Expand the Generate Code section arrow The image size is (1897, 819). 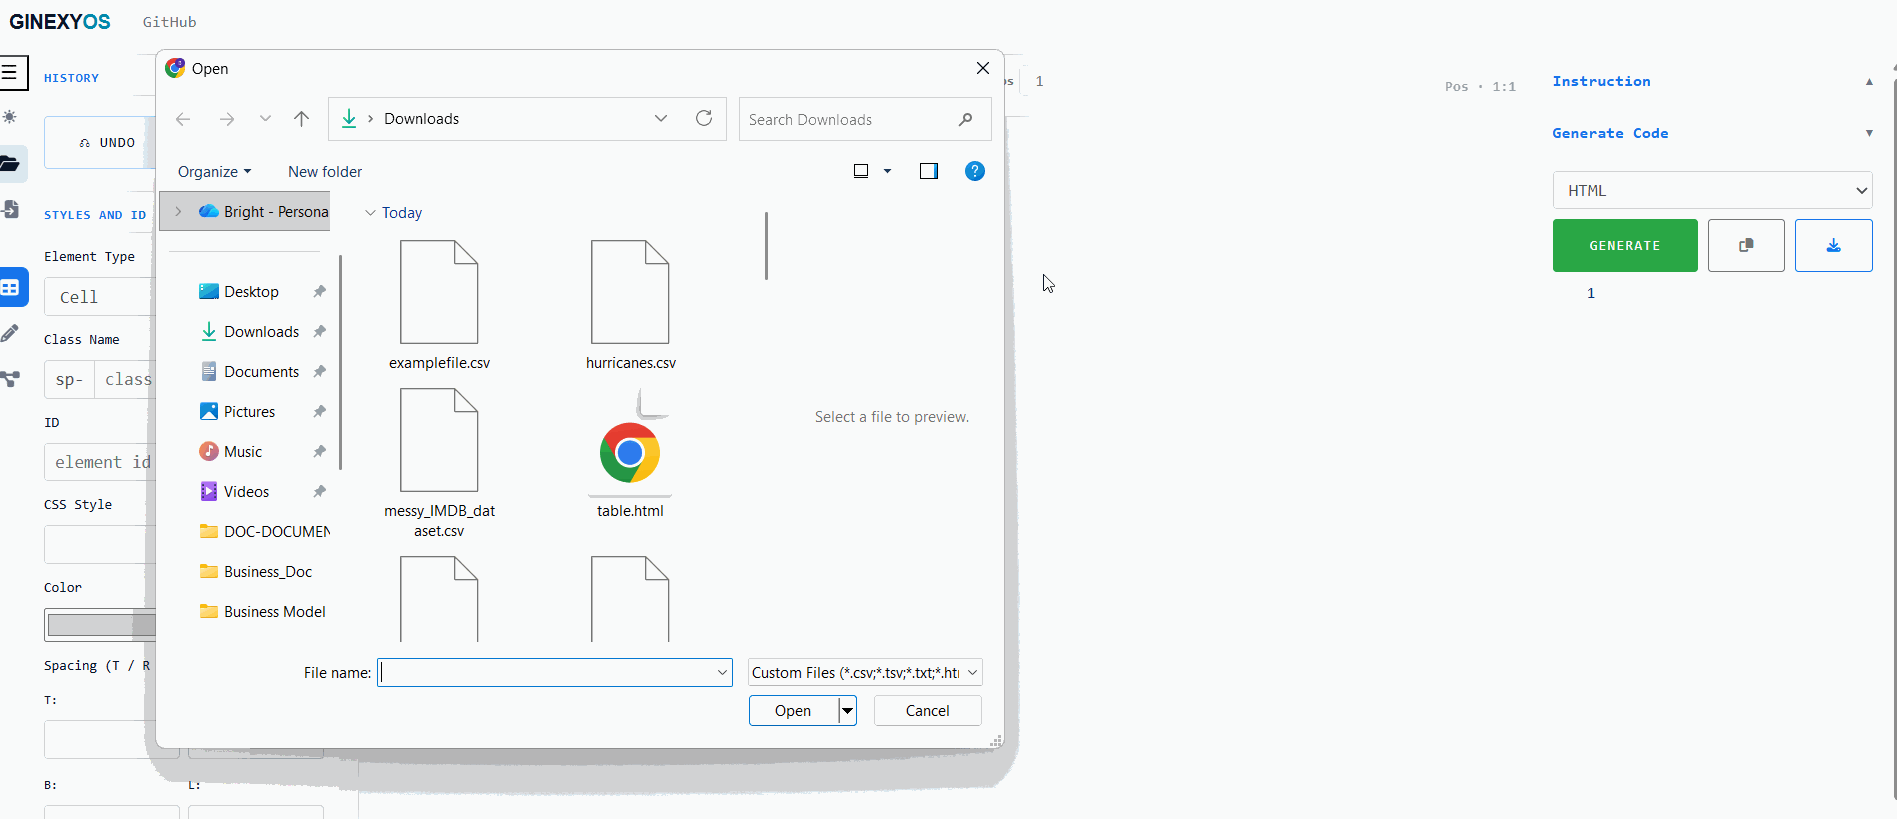1869,133
